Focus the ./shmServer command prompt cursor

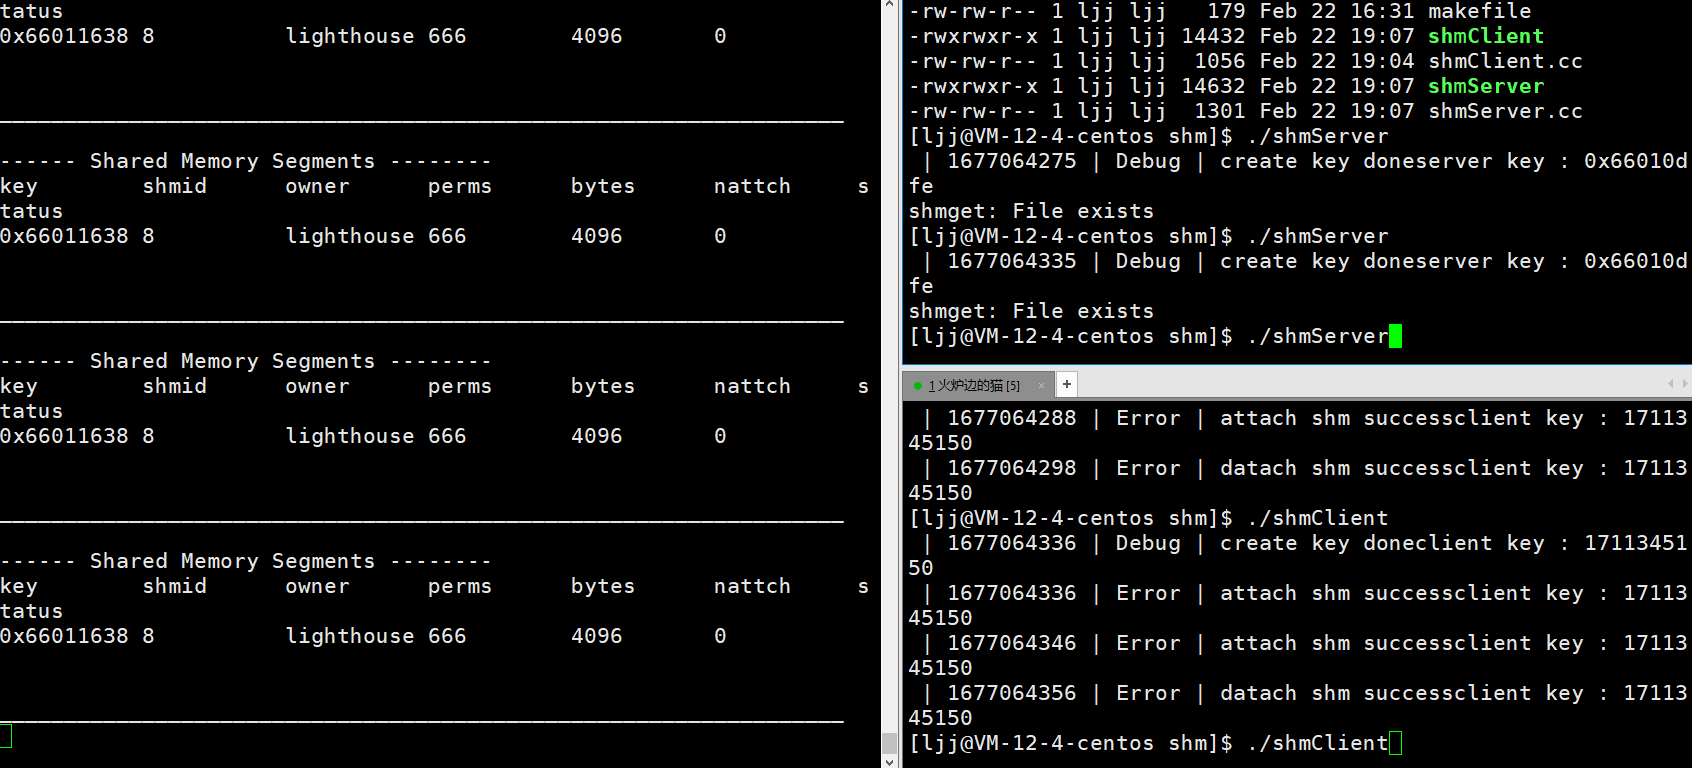point(1395,336)
